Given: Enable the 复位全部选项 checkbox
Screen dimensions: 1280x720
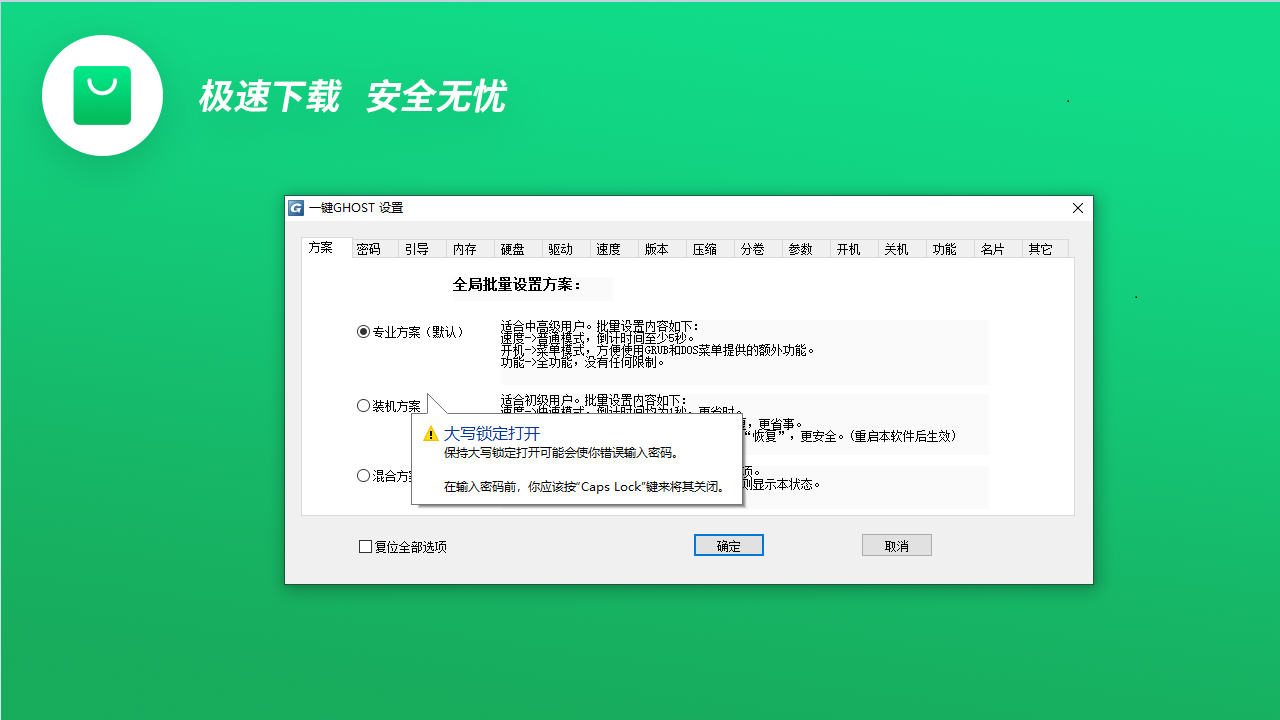Looking at the screenshot, I should click(x=365, y=546).
